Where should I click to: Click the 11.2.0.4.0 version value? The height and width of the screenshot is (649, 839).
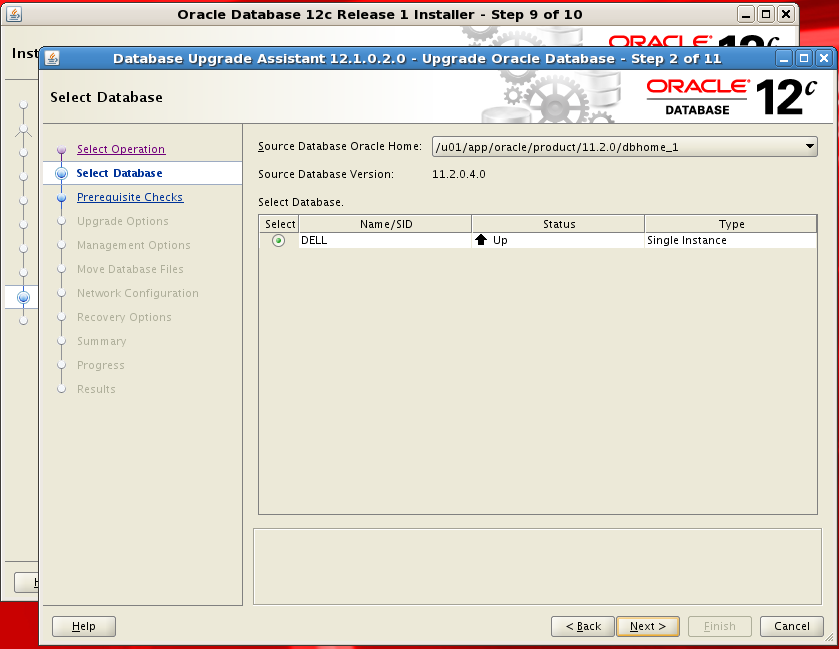[459, 174]
